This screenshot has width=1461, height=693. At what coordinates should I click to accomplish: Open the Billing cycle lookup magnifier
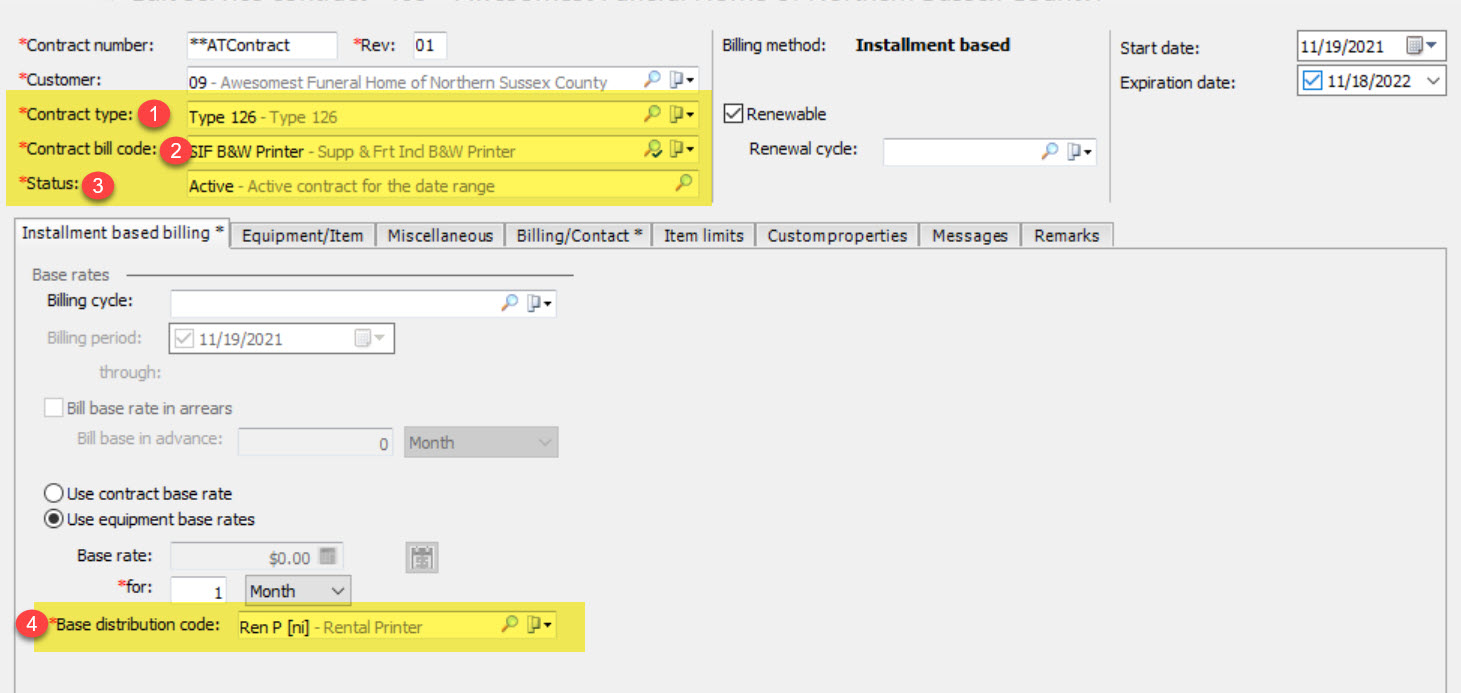click(510, 301)
